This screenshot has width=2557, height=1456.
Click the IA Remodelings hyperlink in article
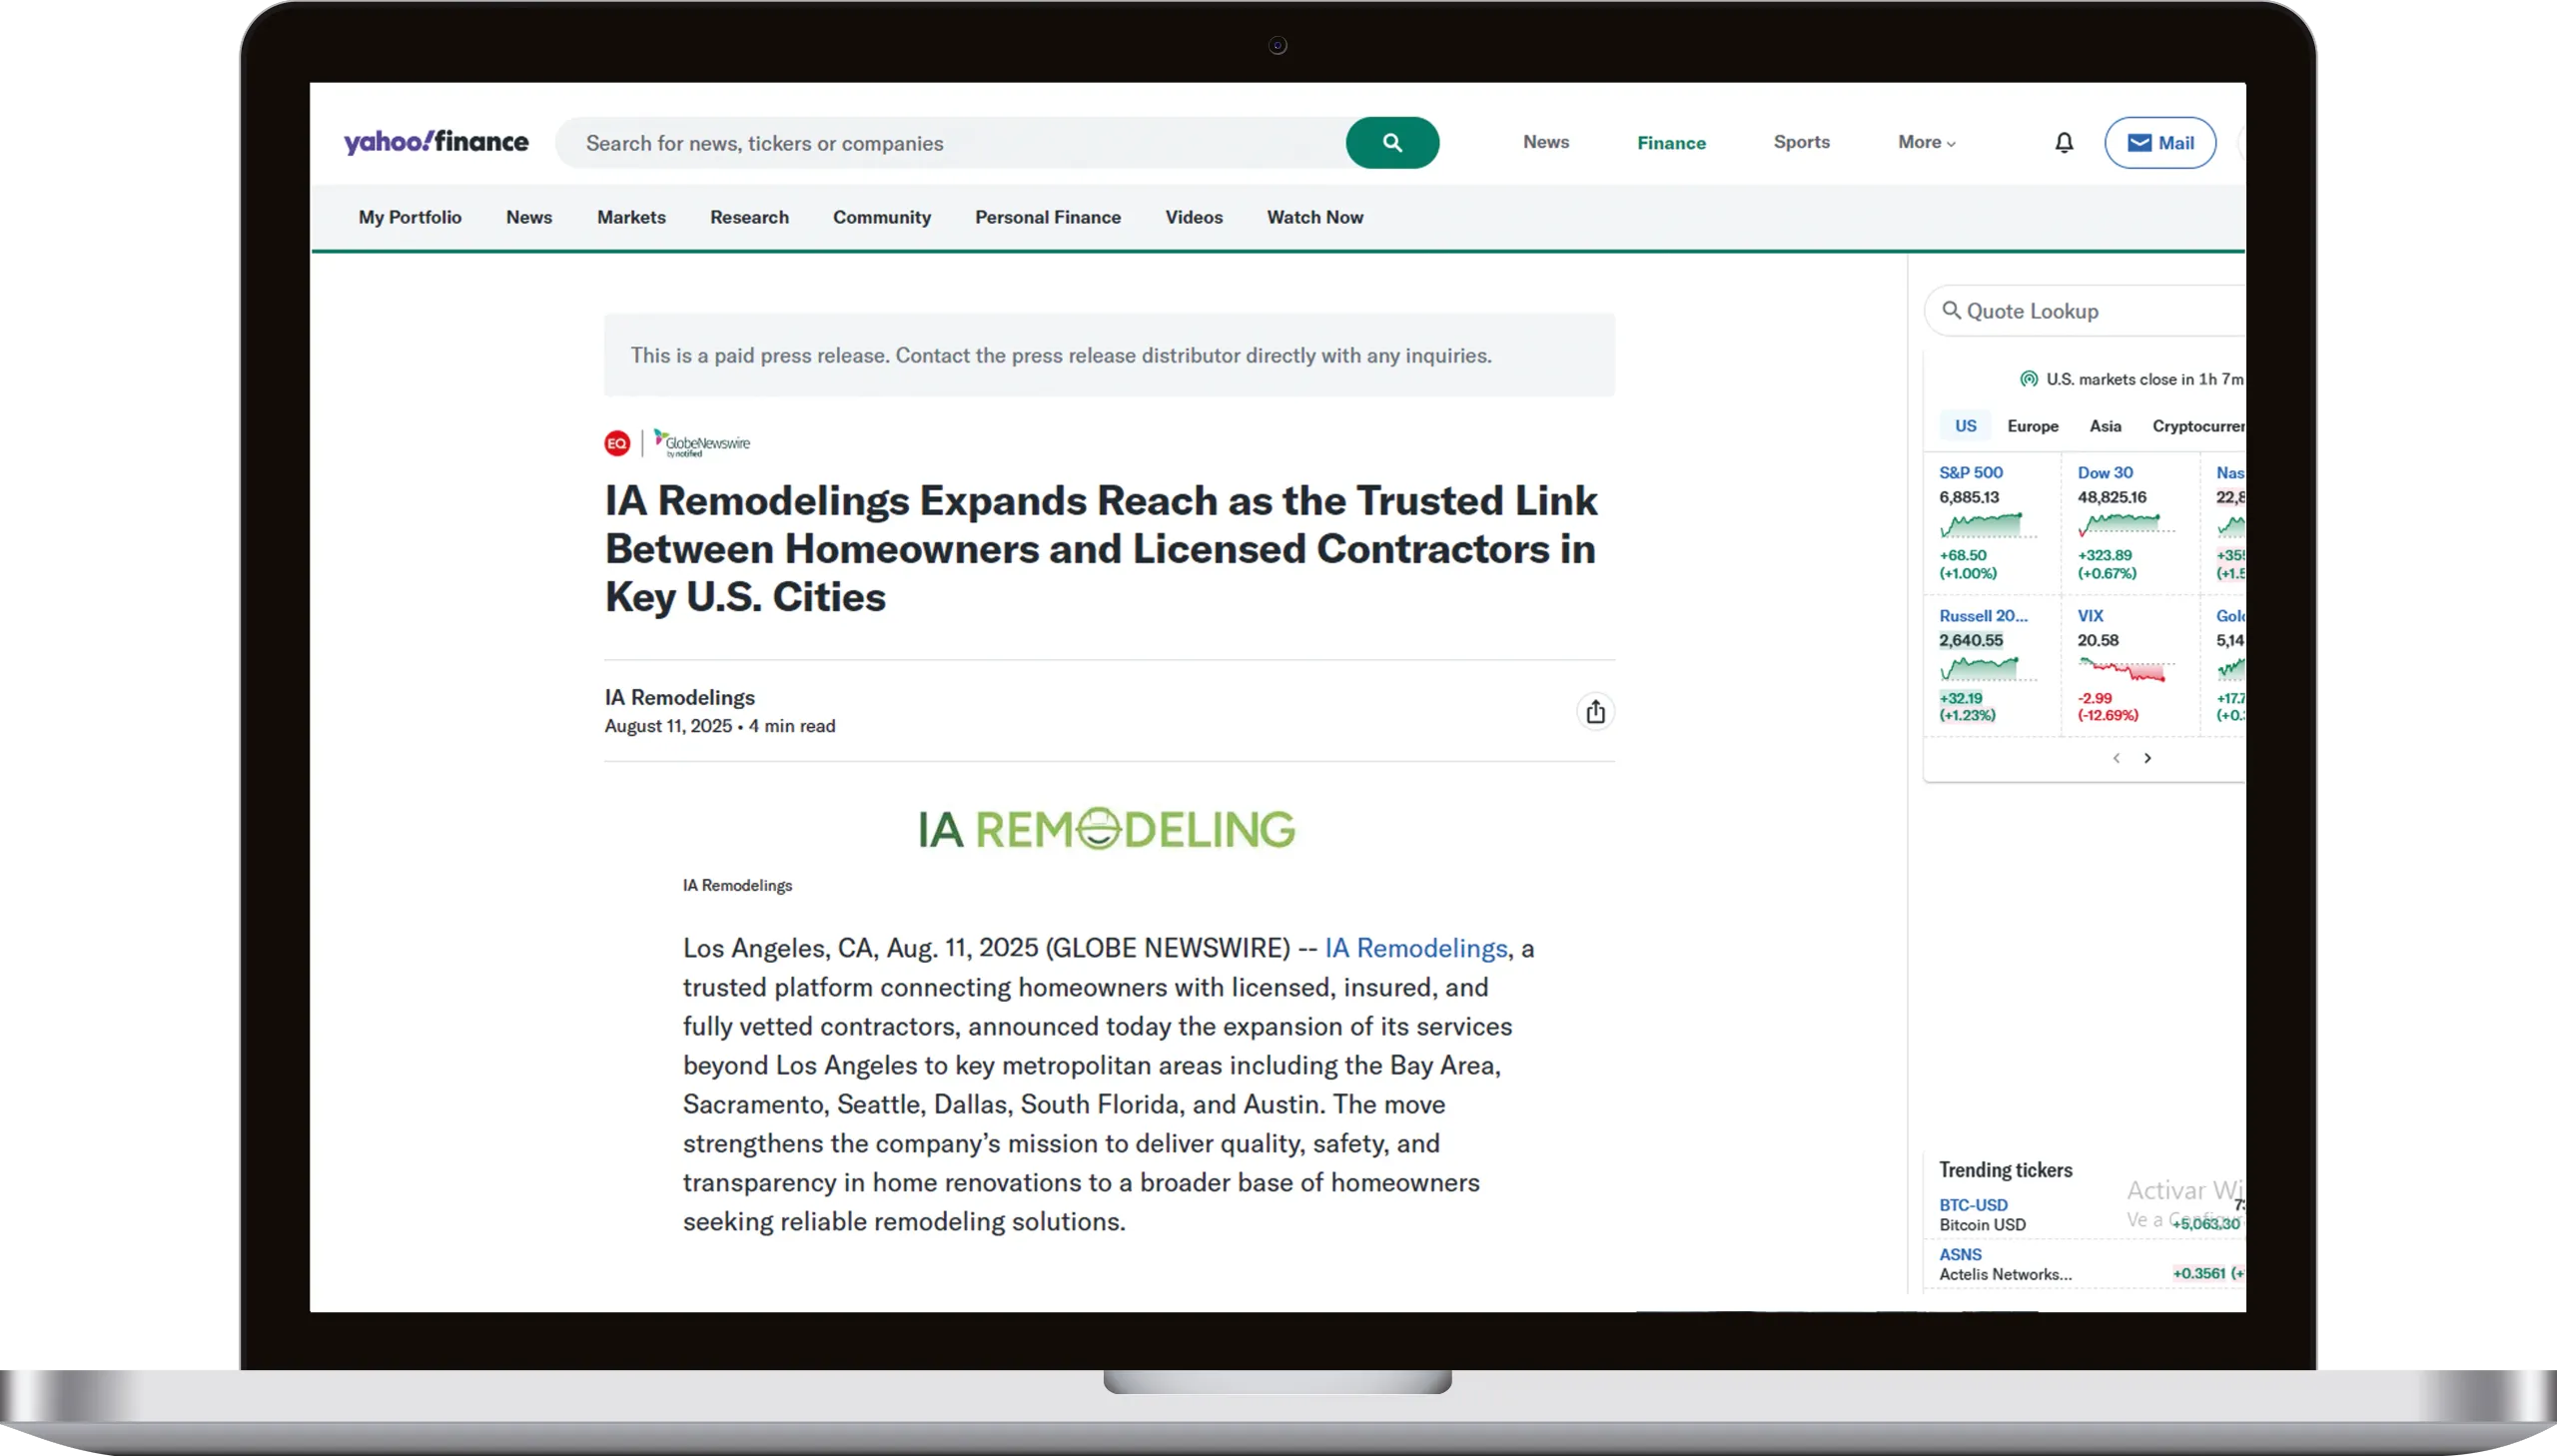click(1415, 948)
